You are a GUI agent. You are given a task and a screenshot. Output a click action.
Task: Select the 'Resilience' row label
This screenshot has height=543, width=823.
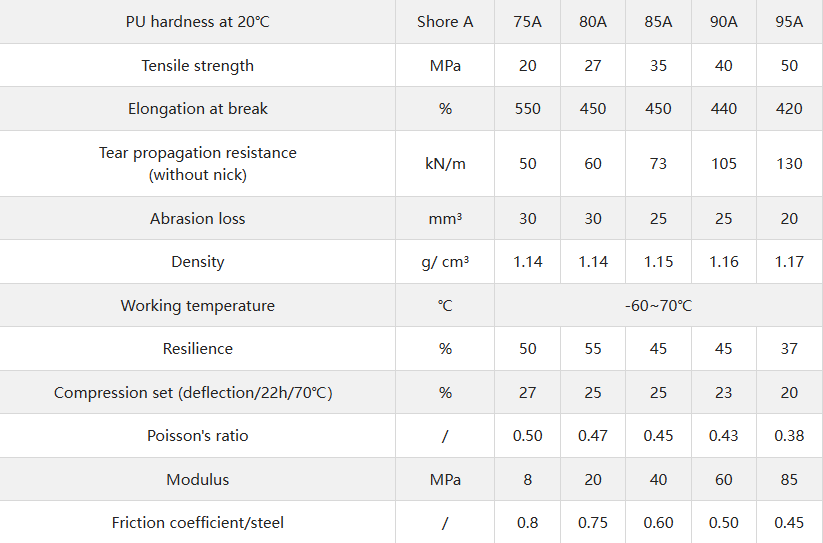[x=198, y=349]
